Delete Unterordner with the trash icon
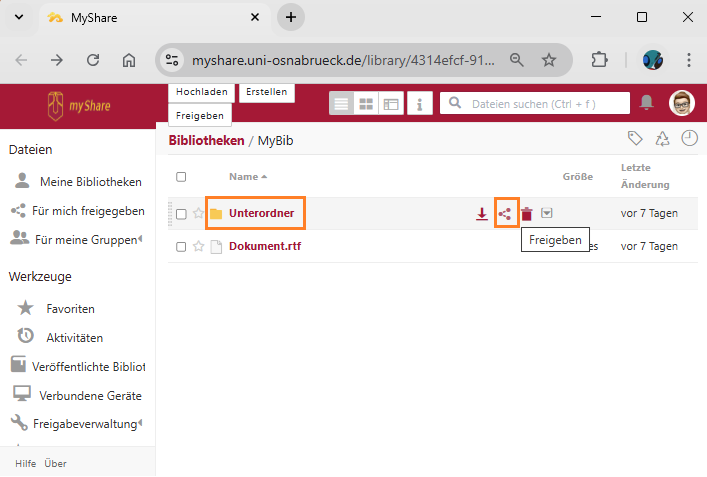Screen dimensions: 707x477 pyautogui.click(x=527, y=214)
